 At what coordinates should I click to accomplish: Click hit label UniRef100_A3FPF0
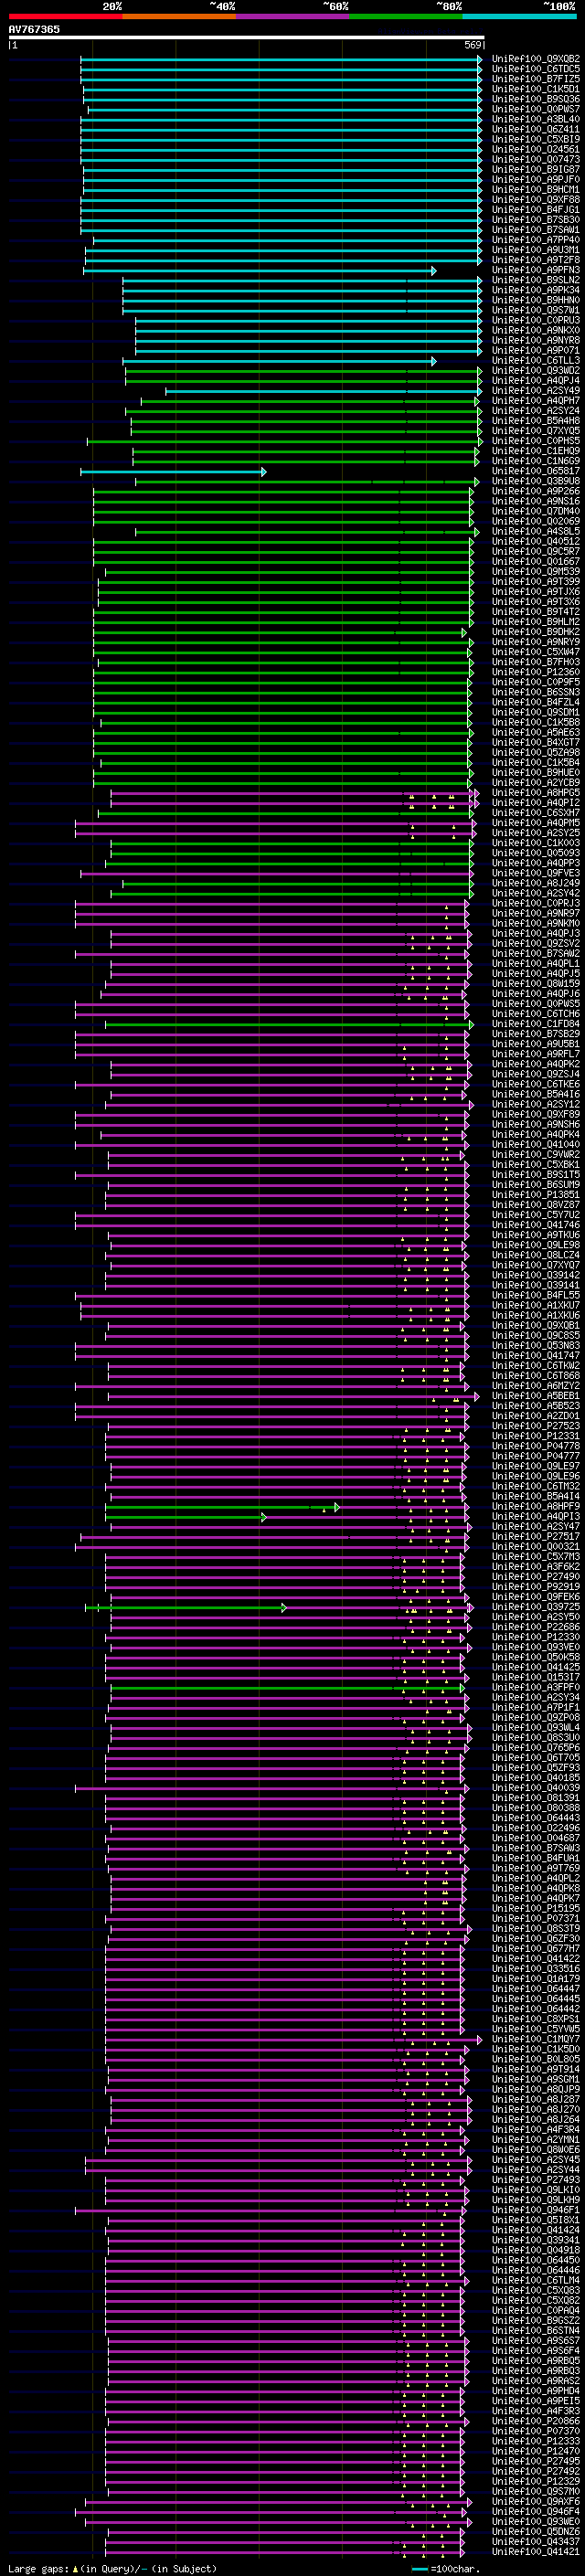536,1687
